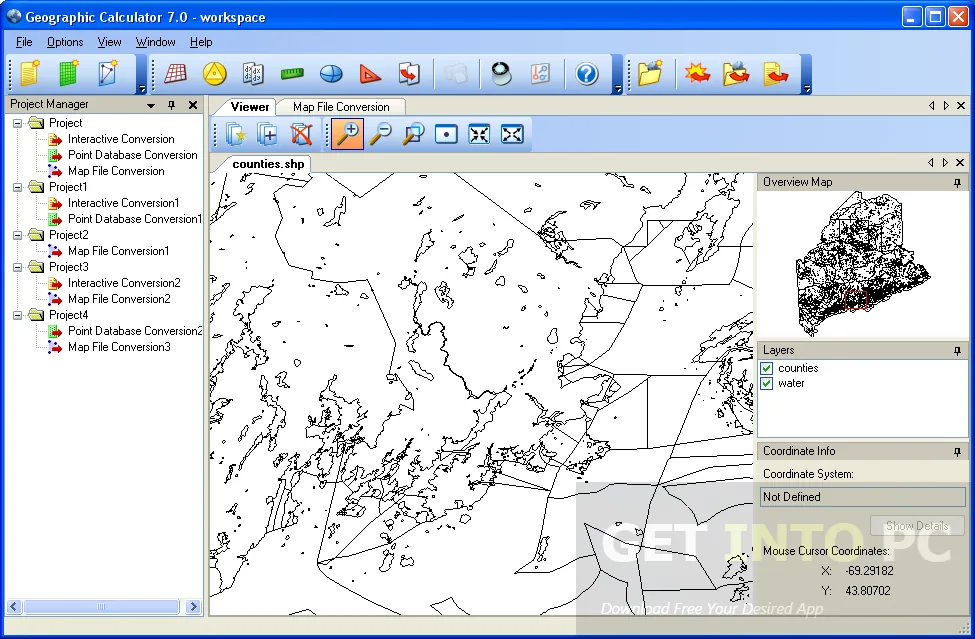The image size is (975, 639).
Task: Click the new layer icon with star in Viewer
Action: [x=236, y=134]
